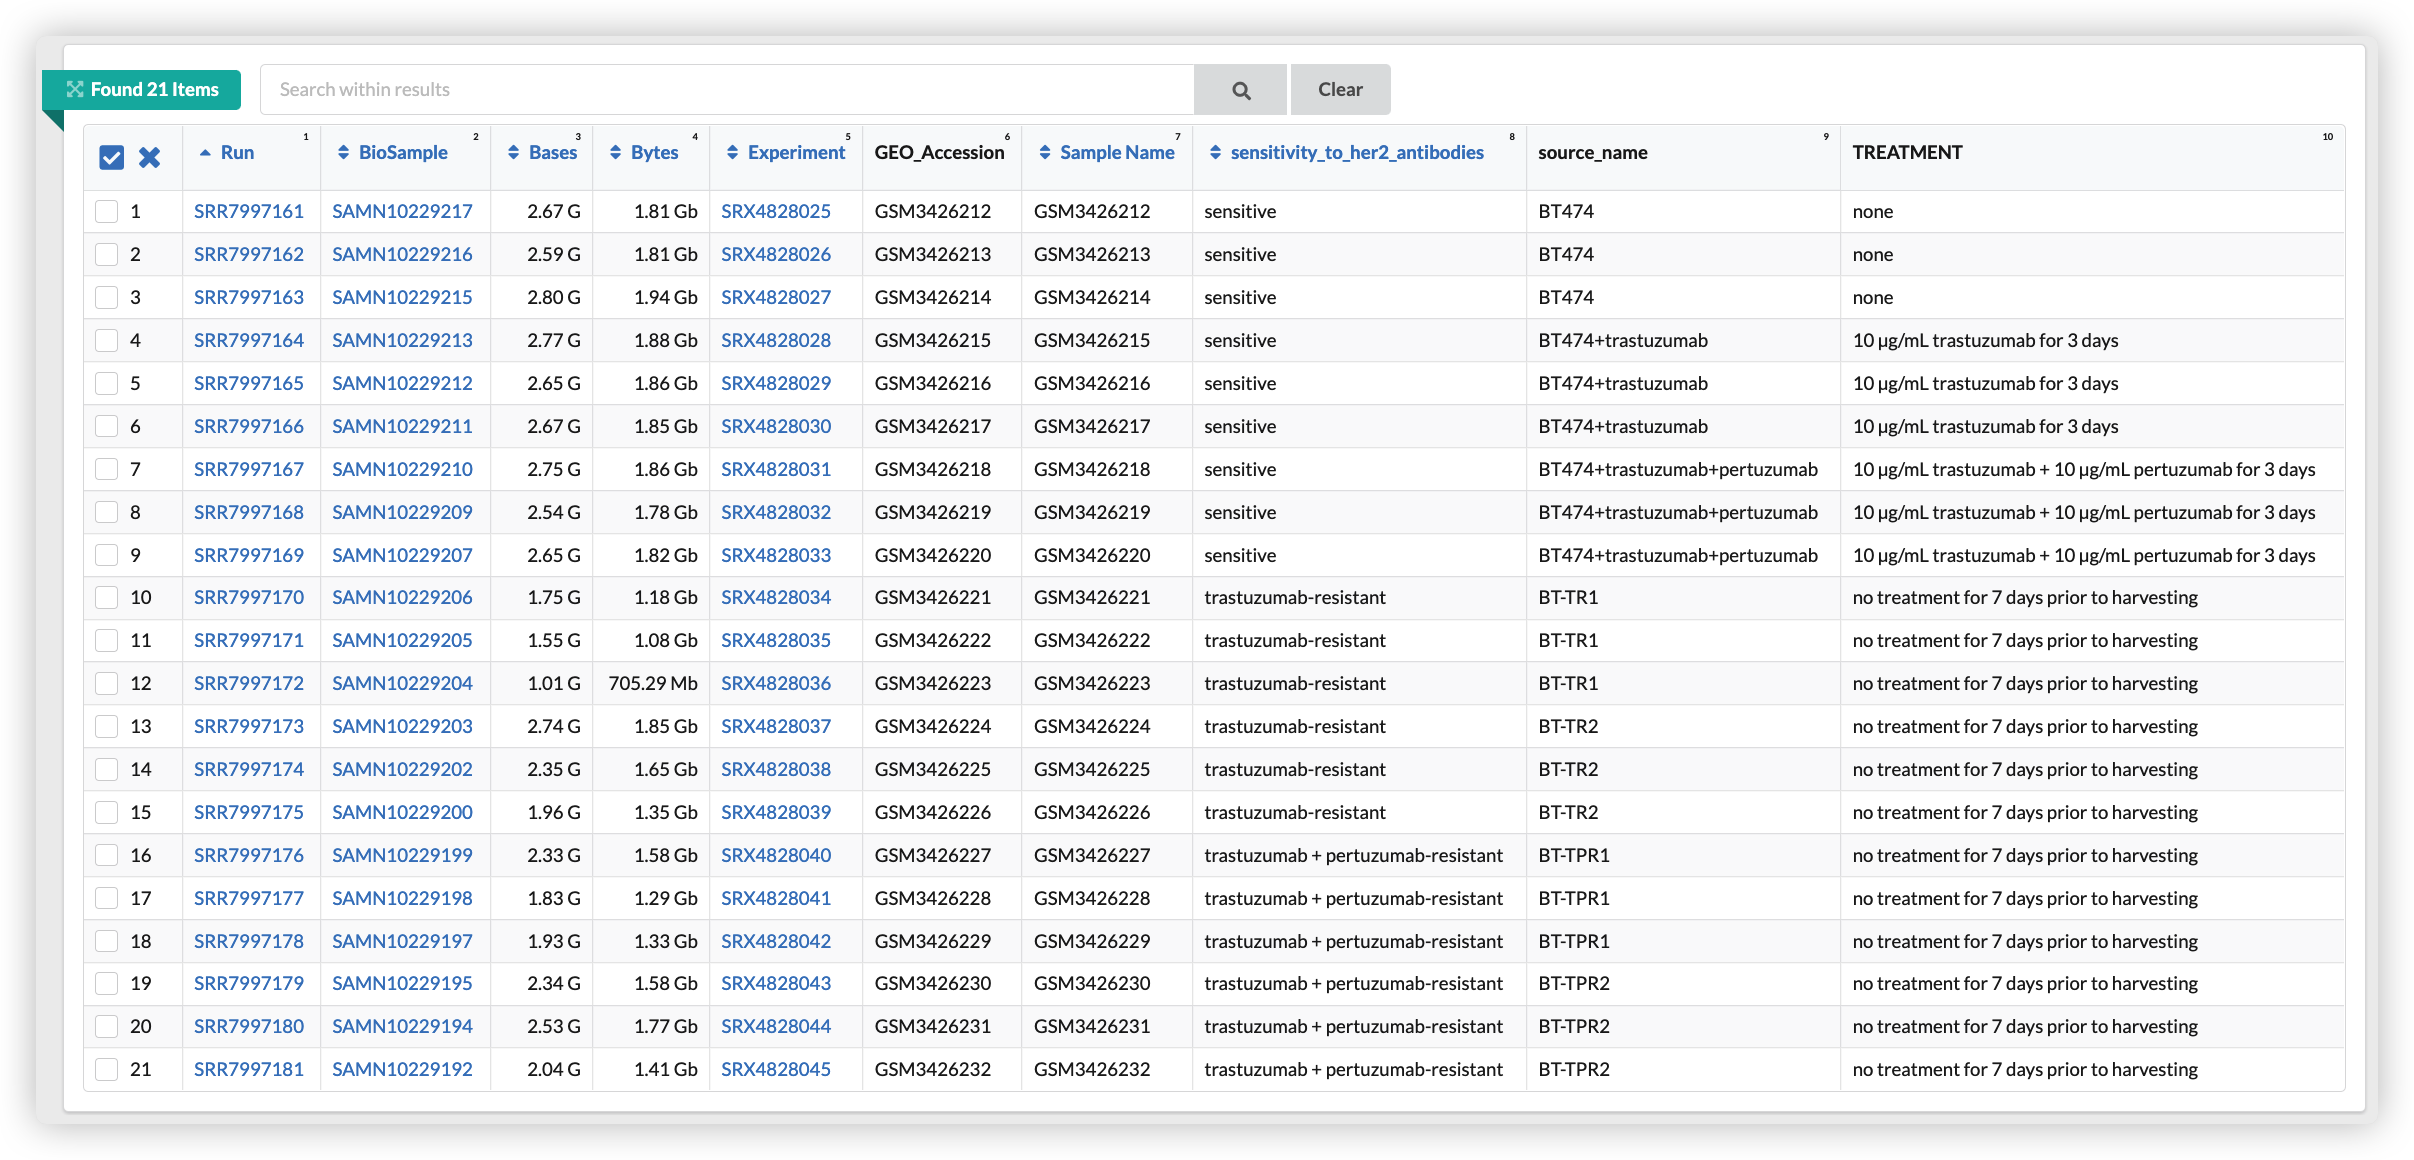Open experiment SRX4828045
This screenshot has width=2414, height=1160.
pyautogui.click(x=776, y=1069)
